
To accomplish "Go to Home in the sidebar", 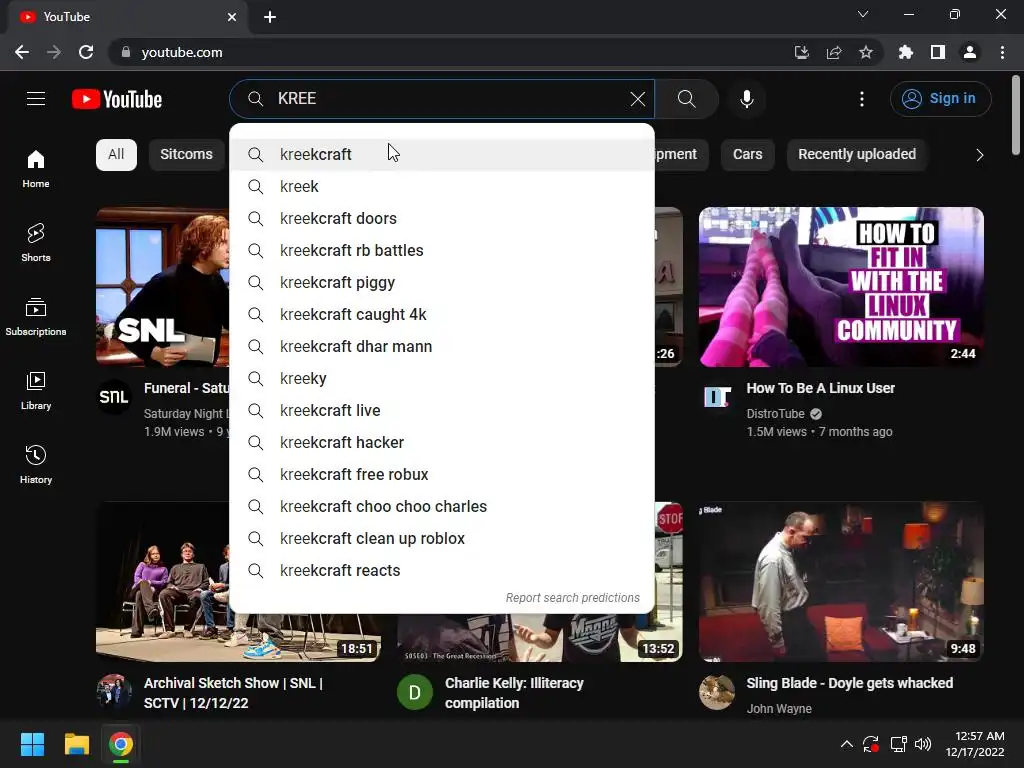I will click(x=36, y=169).
